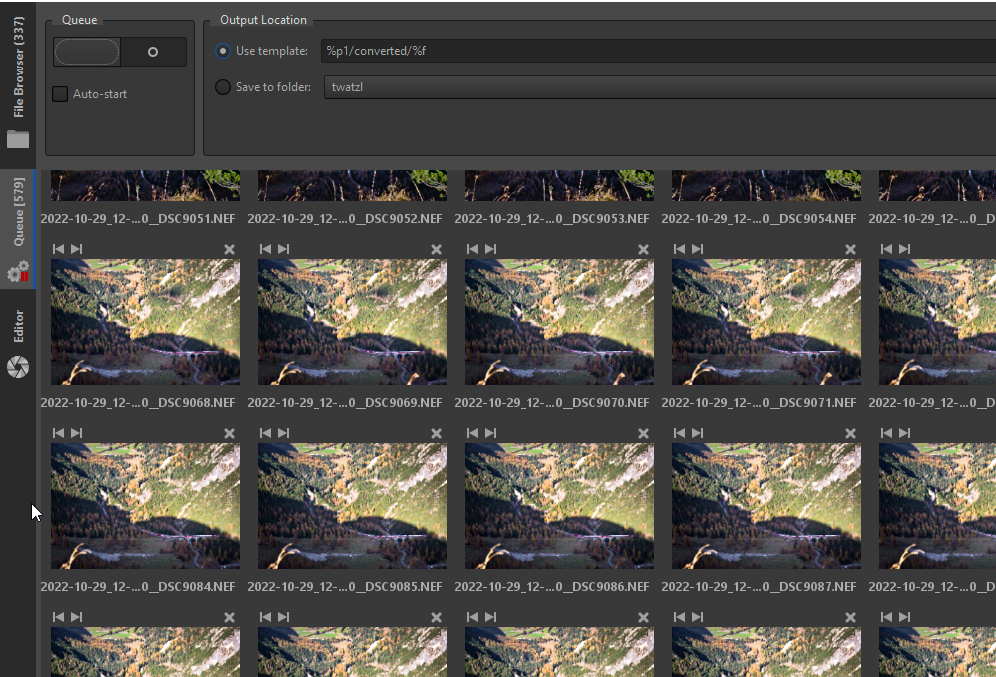The image size is (996, 677).
Task: Select the DSC9085.NEF thumbnail image
Action: coord(352,506)
